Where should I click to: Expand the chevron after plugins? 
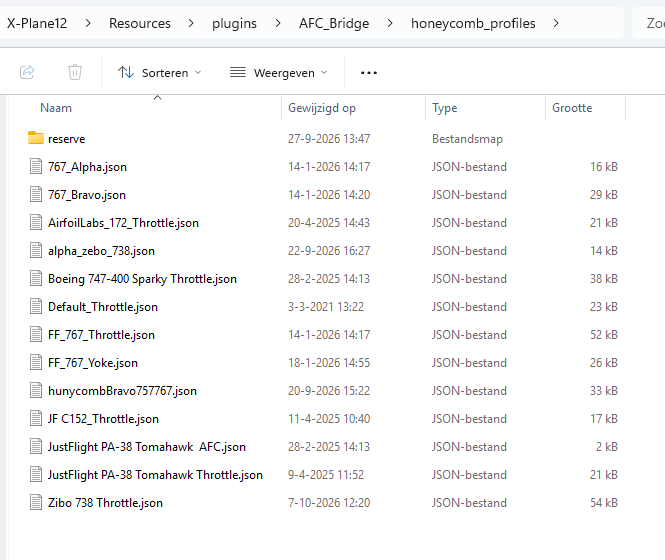pos(278,23)
